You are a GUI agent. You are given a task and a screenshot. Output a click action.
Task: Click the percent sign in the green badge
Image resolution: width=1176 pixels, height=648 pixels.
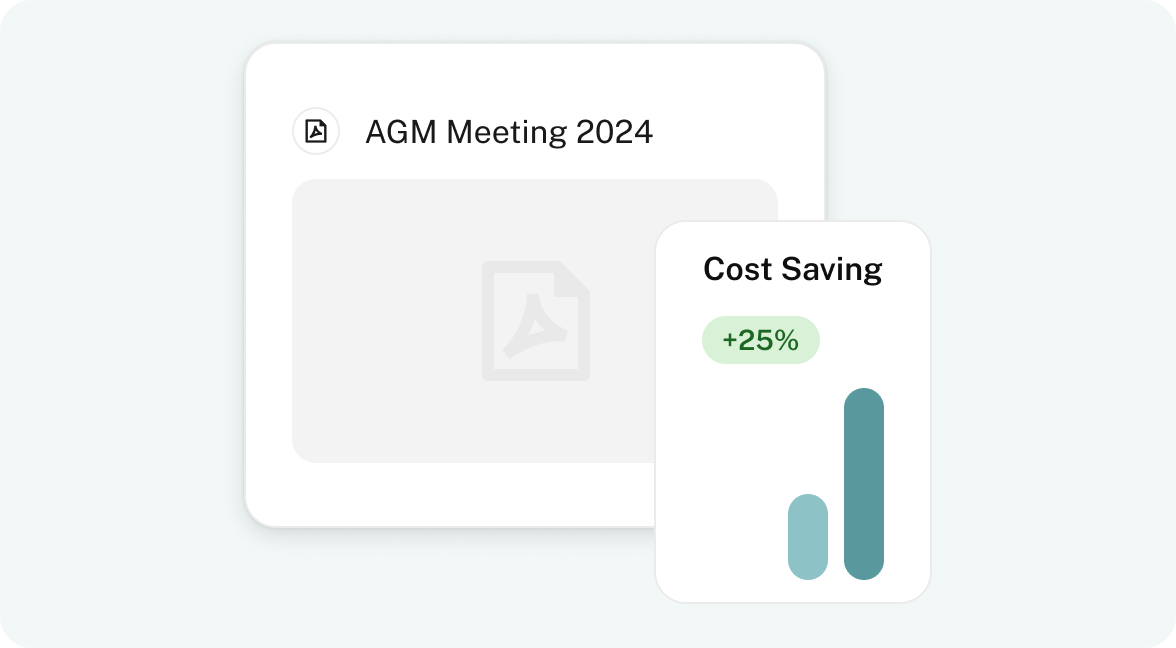point(786,340)
